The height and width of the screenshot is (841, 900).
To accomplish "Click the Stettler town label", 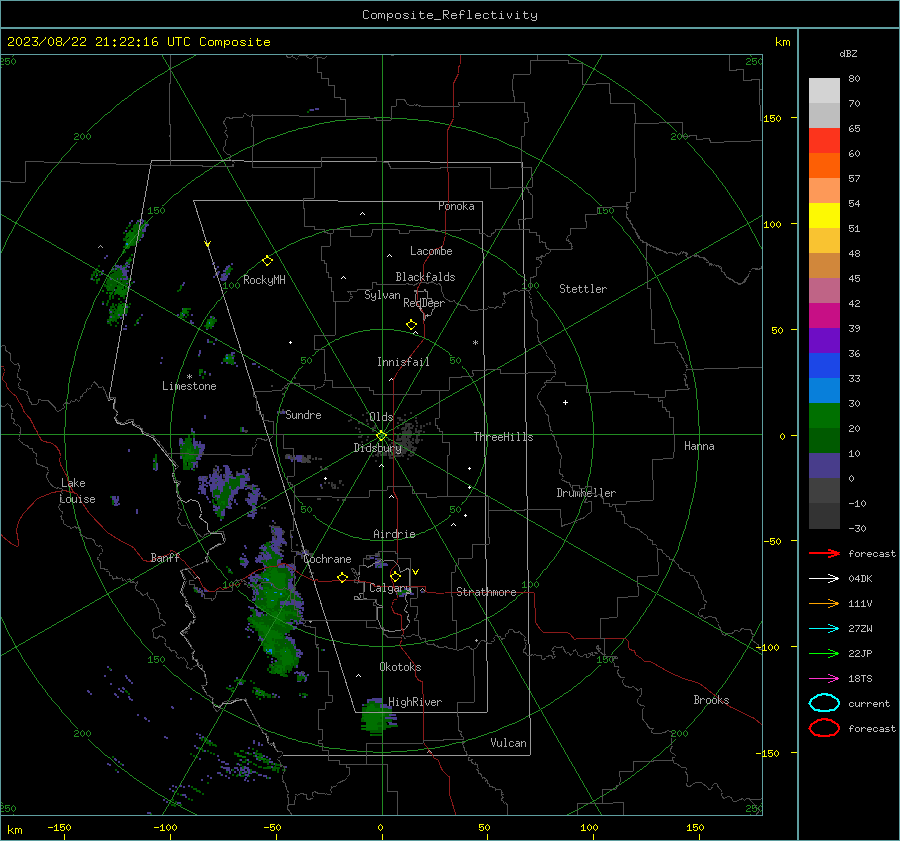I will (x=583, y=289).
